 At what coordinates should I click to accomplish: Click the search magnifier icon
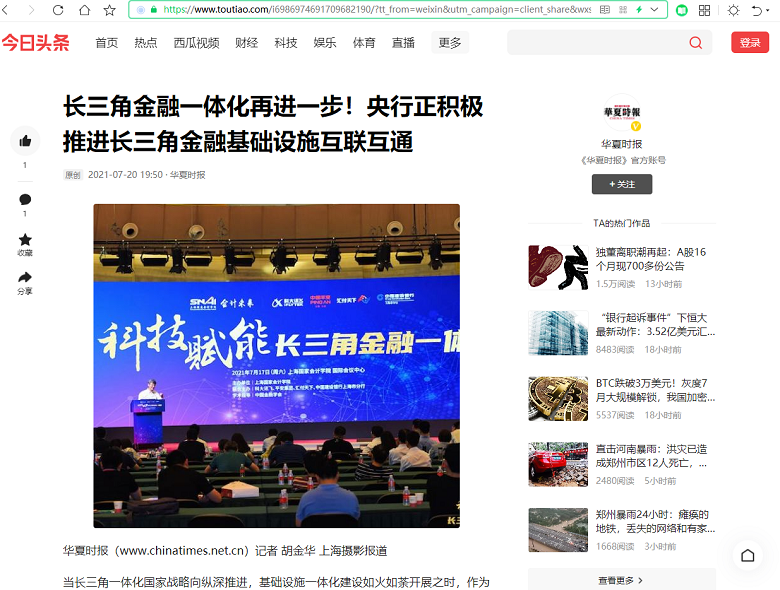coord(695,43)
